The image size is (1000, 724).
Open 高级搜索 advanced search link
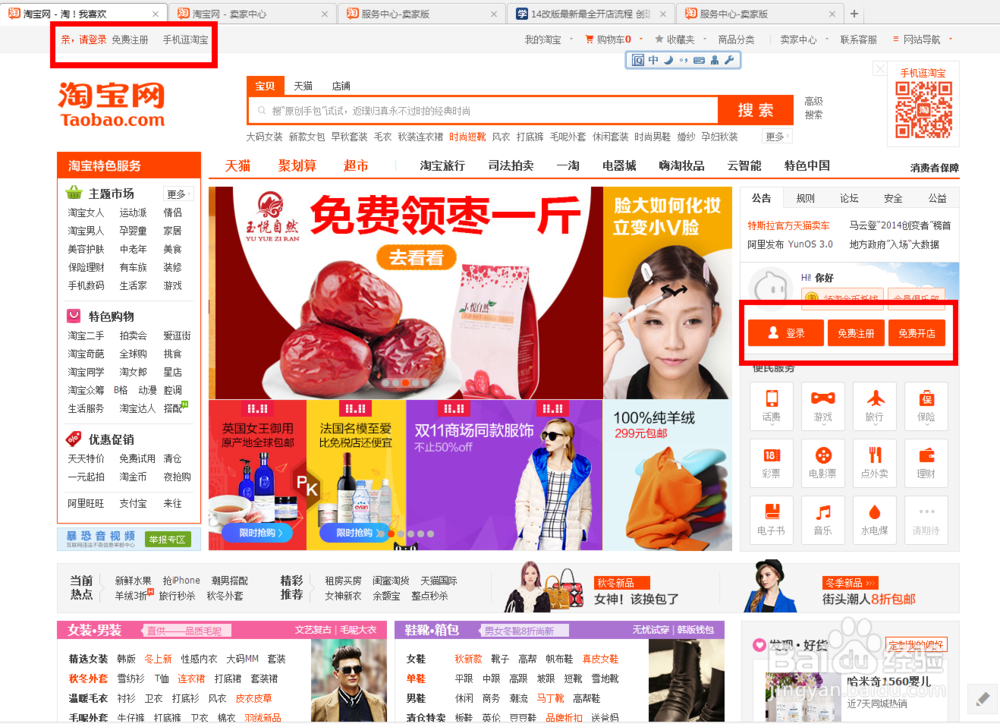[x=813, y=108]
